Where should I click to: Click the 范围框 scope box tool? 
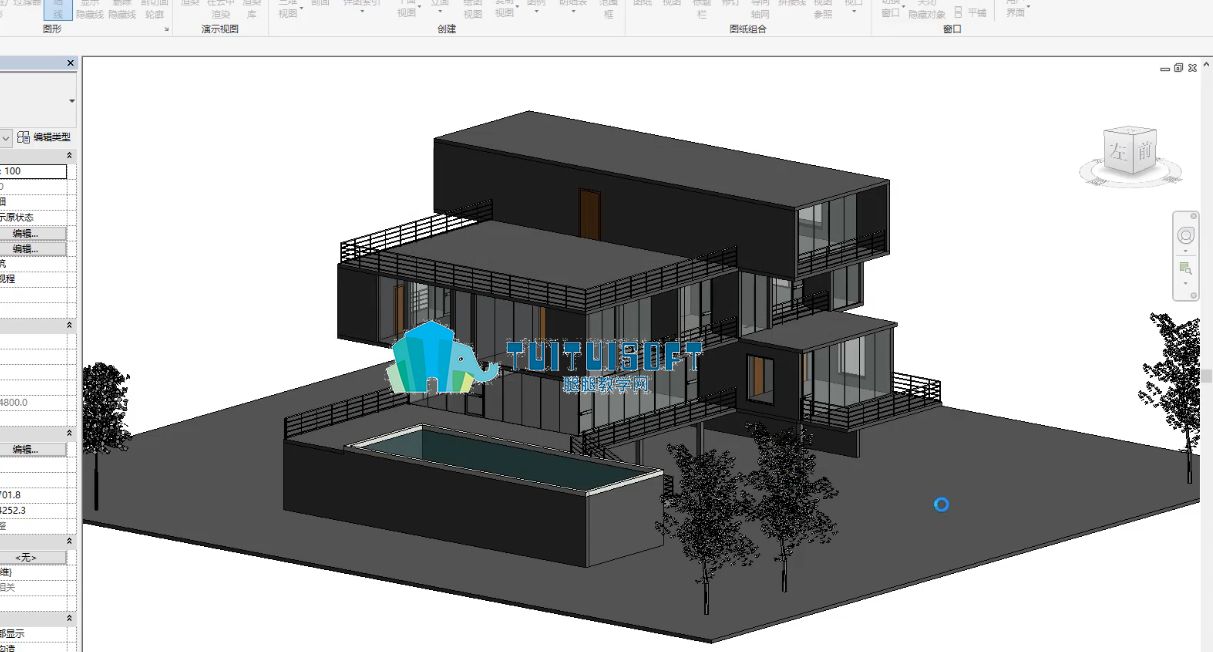pyautogui.click(x=607, y=9)
